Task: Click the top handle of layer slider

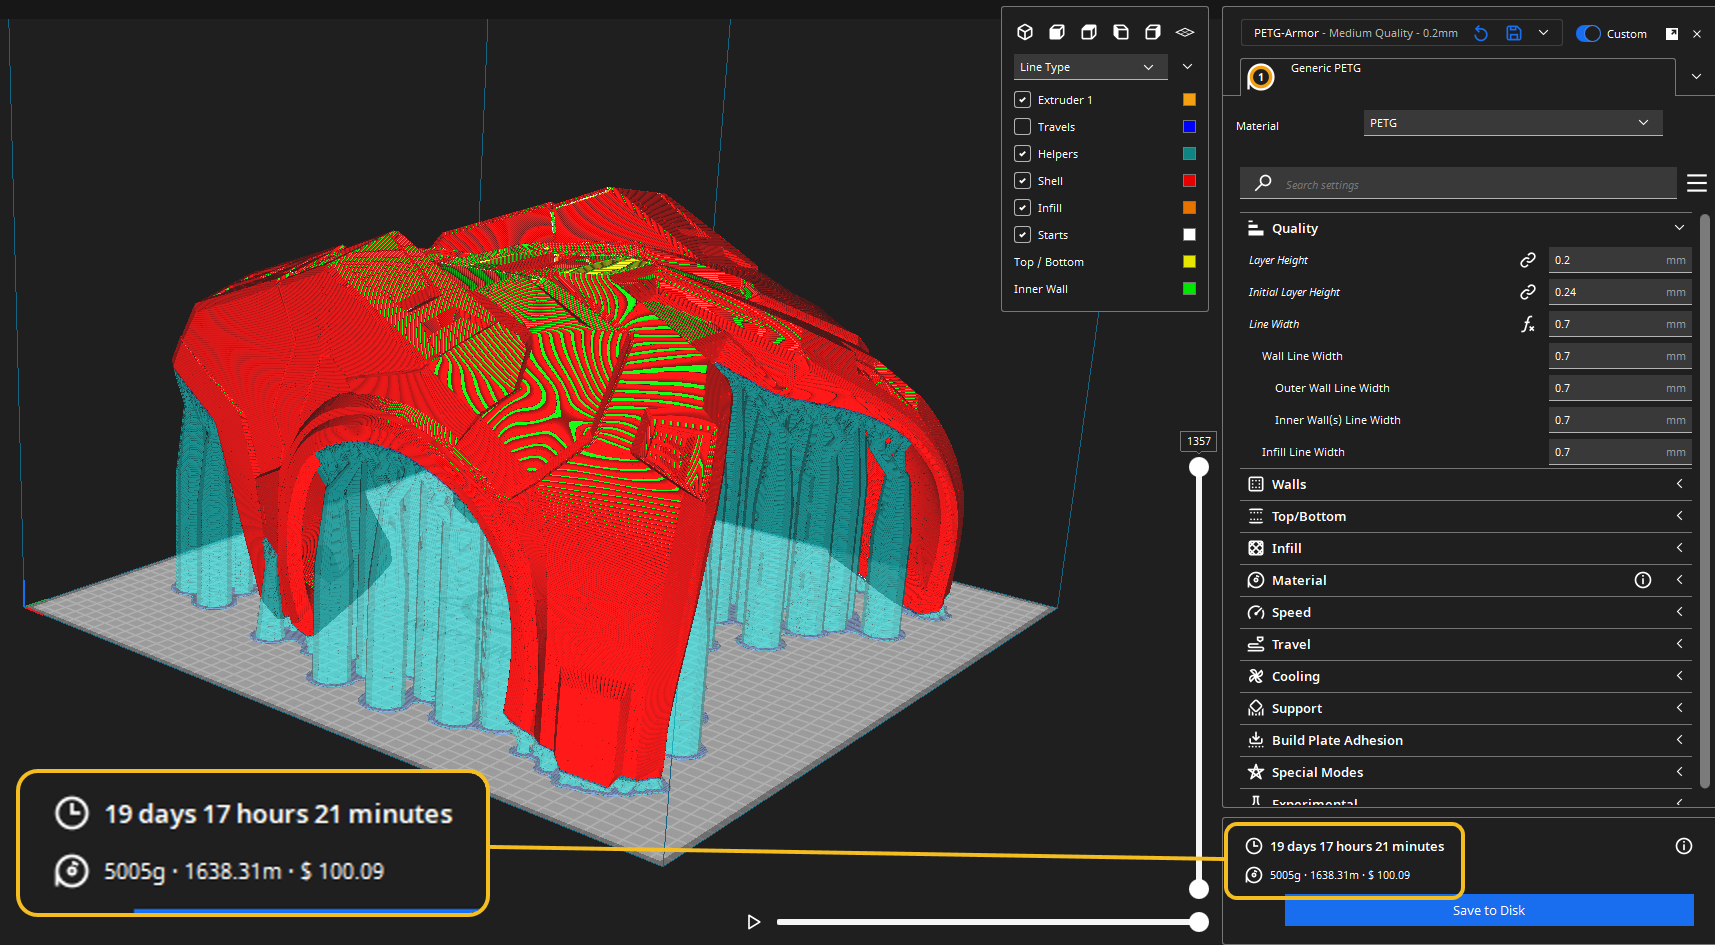Action: pyautogui.click(x=1199, y=467)
